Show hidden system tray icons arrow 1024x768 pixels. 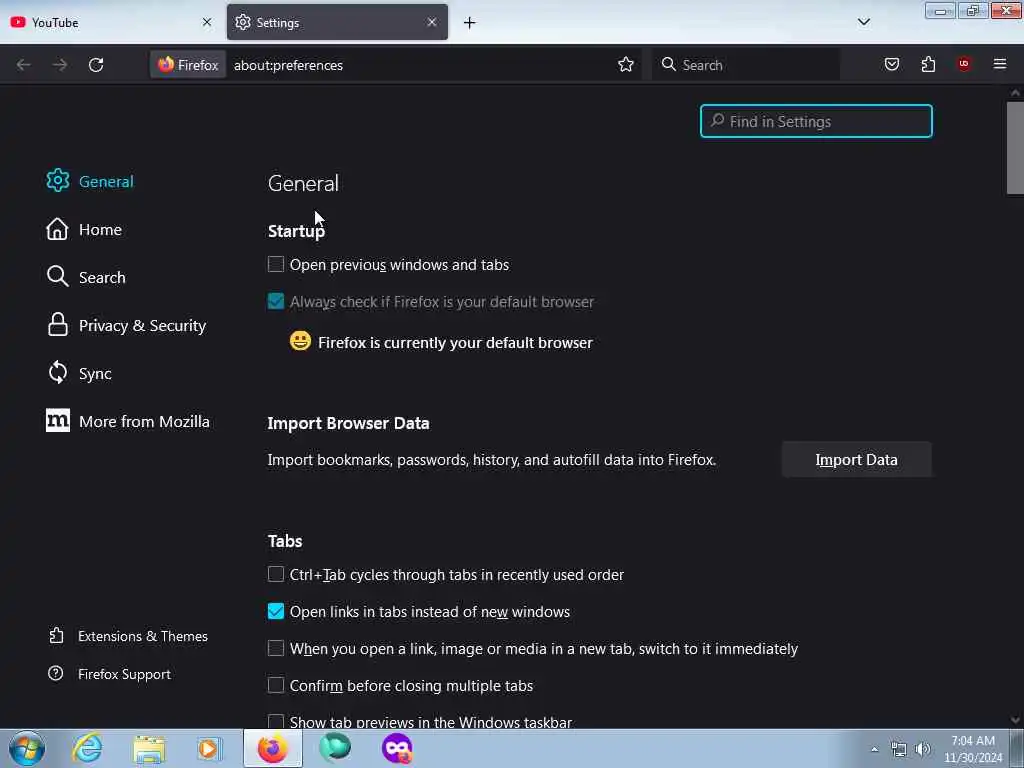point(874,749)
